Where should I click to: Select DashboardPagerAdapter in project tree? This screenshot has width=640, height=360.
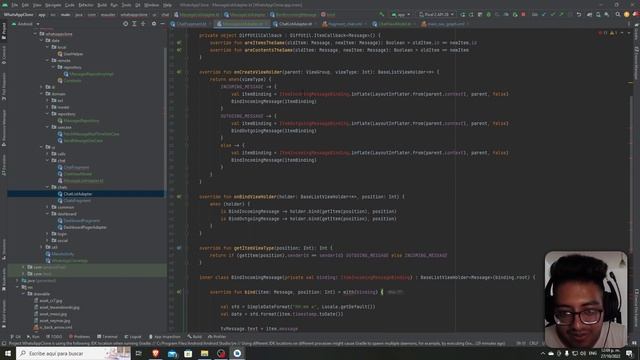tap(84, 227)
